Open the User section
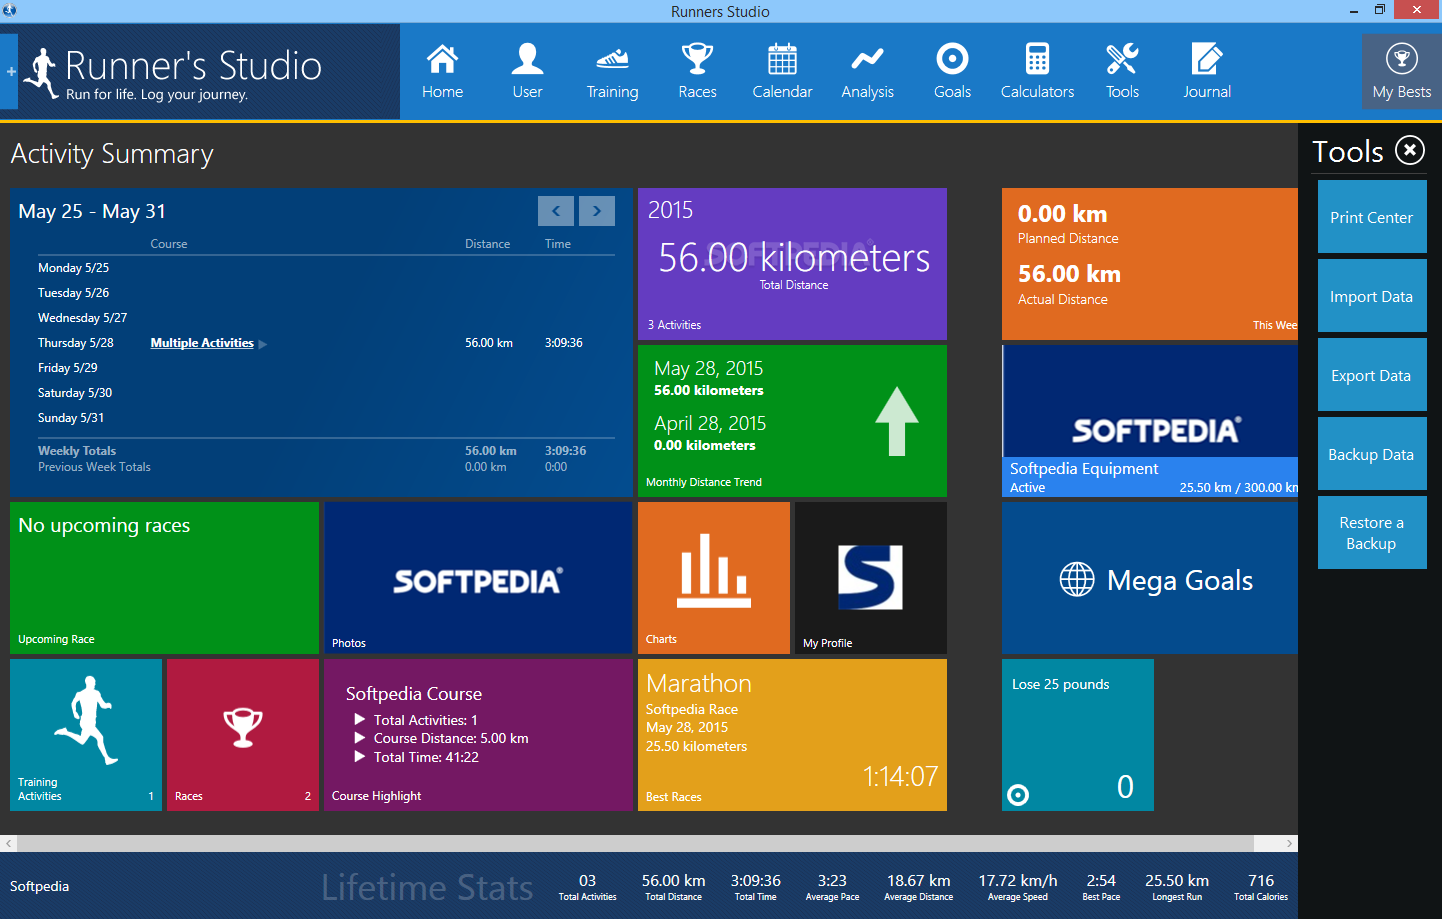Image resolution: width=1442 pixels, height=919 pixels. [x=527, y=71]
